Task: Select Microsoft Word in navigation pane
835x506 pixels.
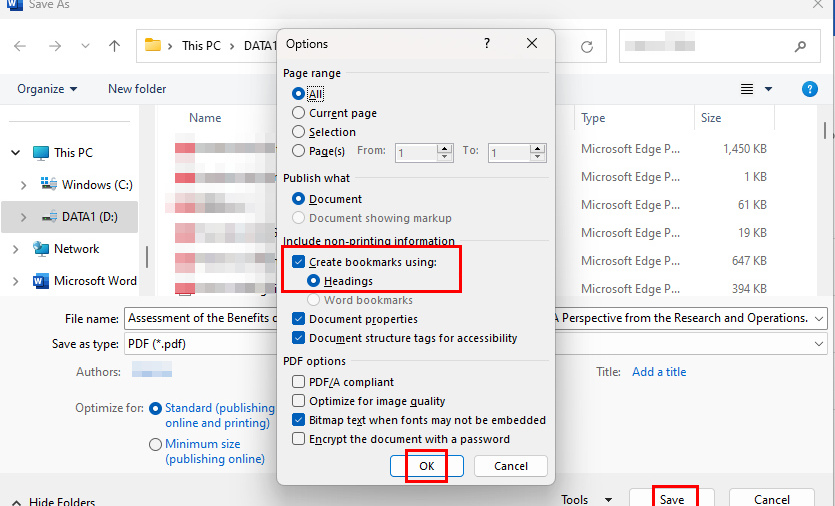Action: point(95,281)
